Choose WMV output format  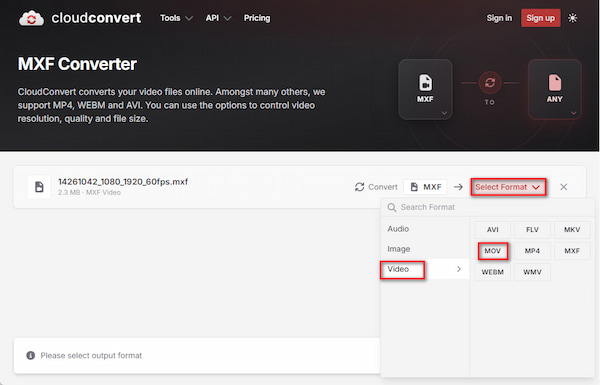point(532,272)
